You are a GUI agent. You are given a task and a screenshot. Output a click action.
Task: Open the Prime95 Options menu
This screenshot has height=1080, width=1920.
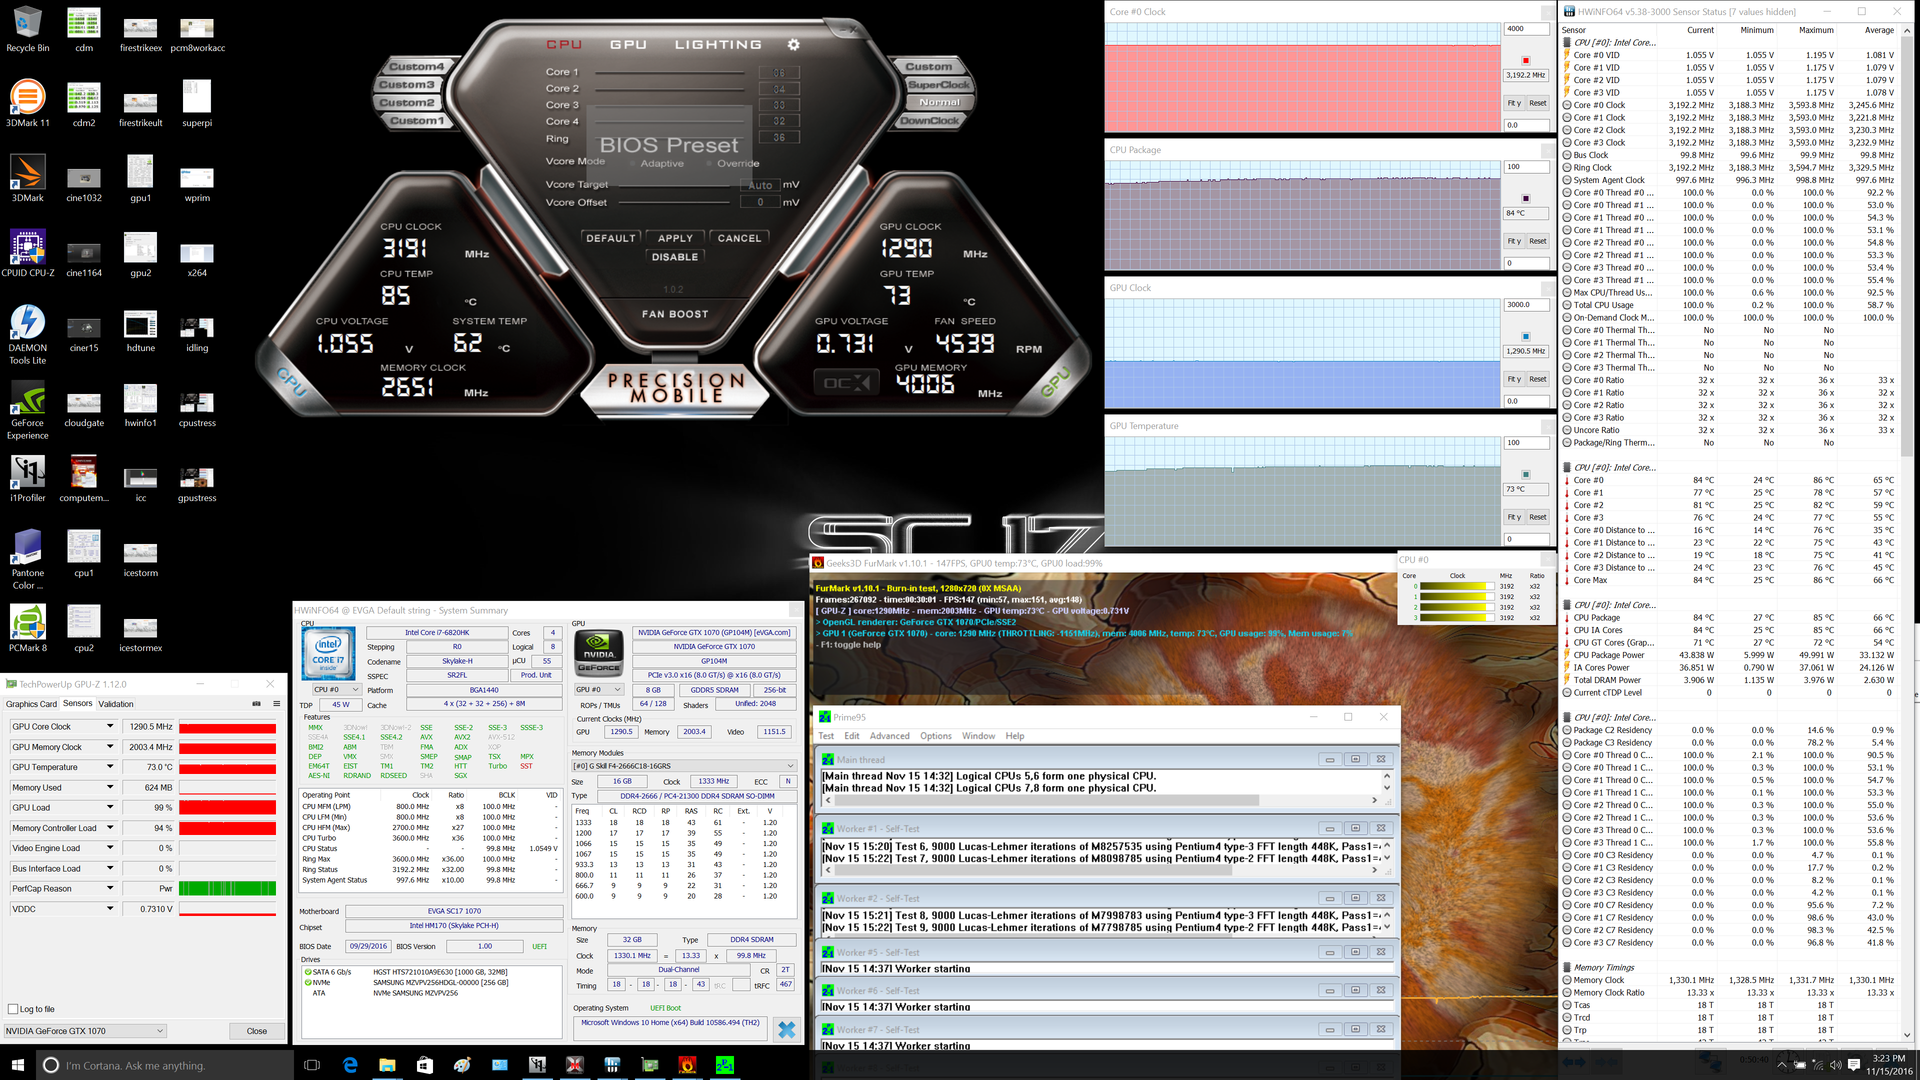coord(935,736)
